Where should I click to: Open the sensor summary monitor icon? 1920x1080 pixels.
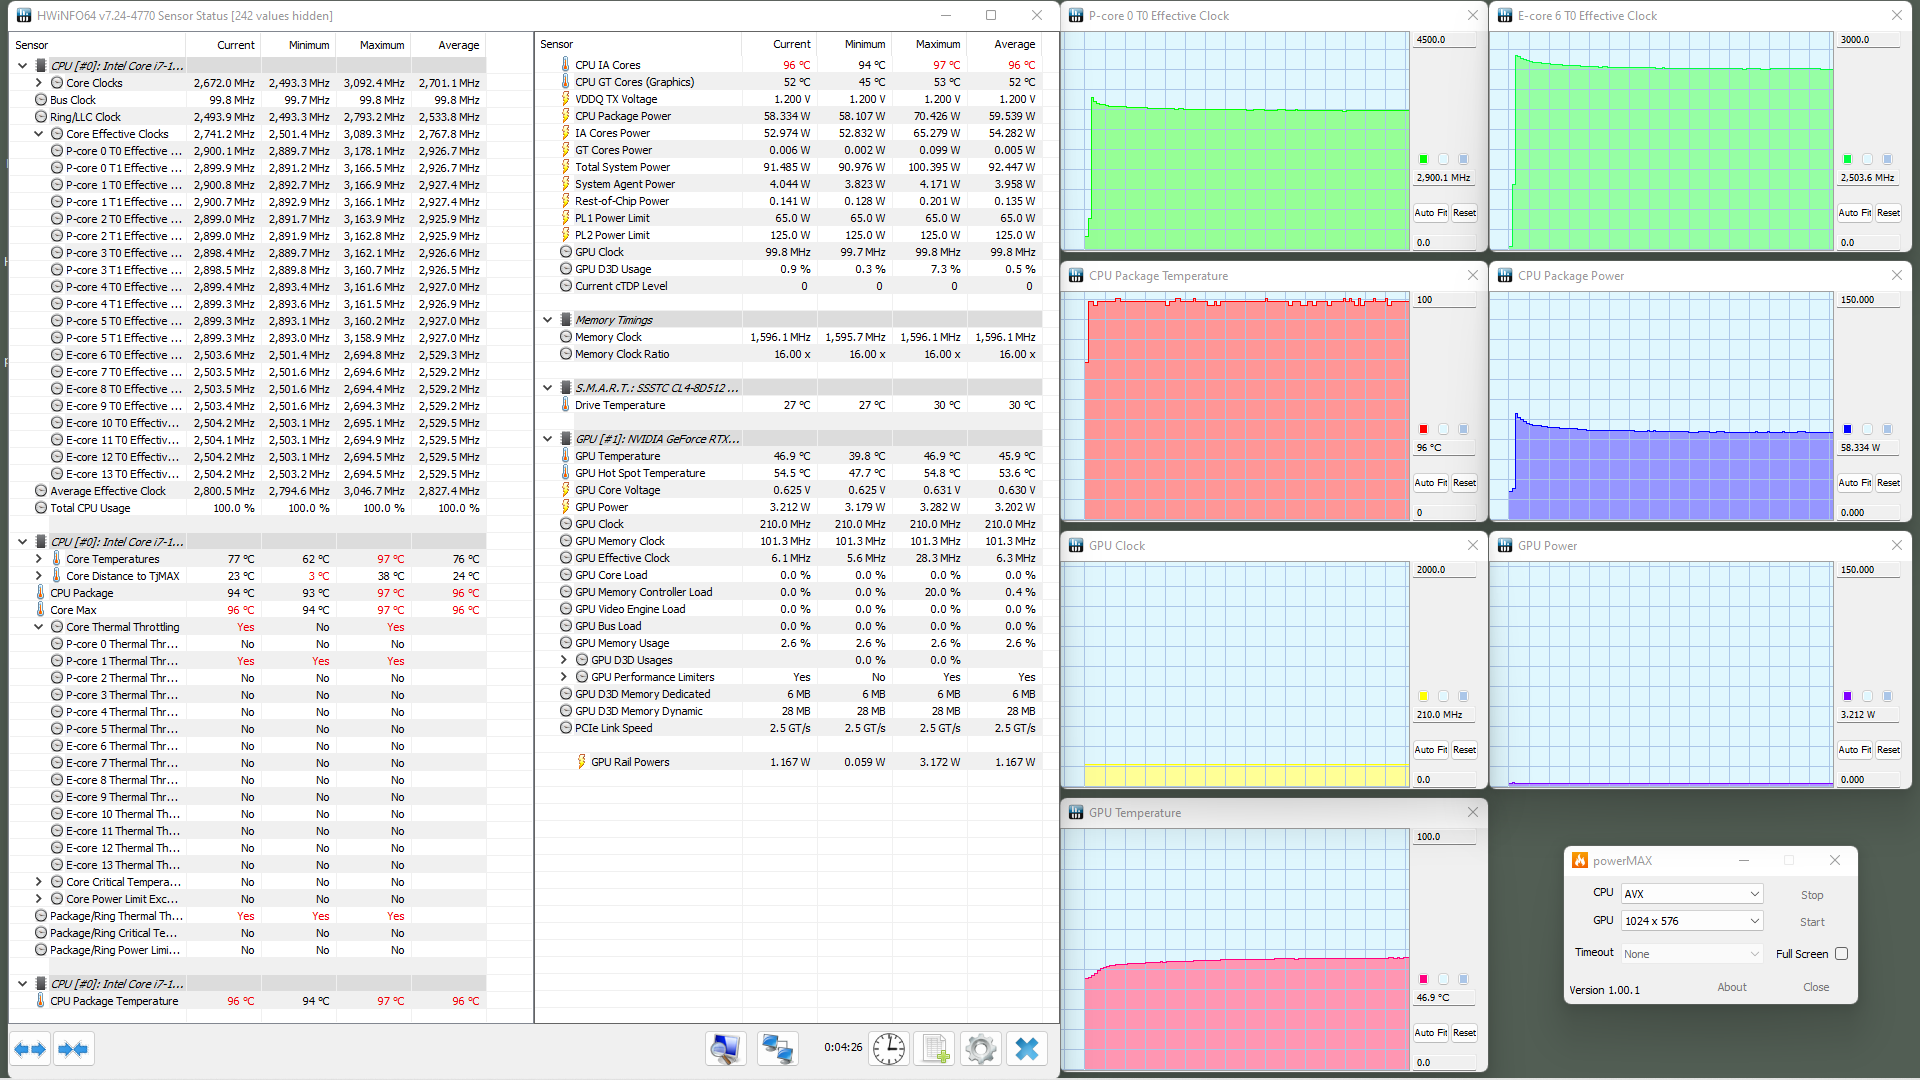725,1048
